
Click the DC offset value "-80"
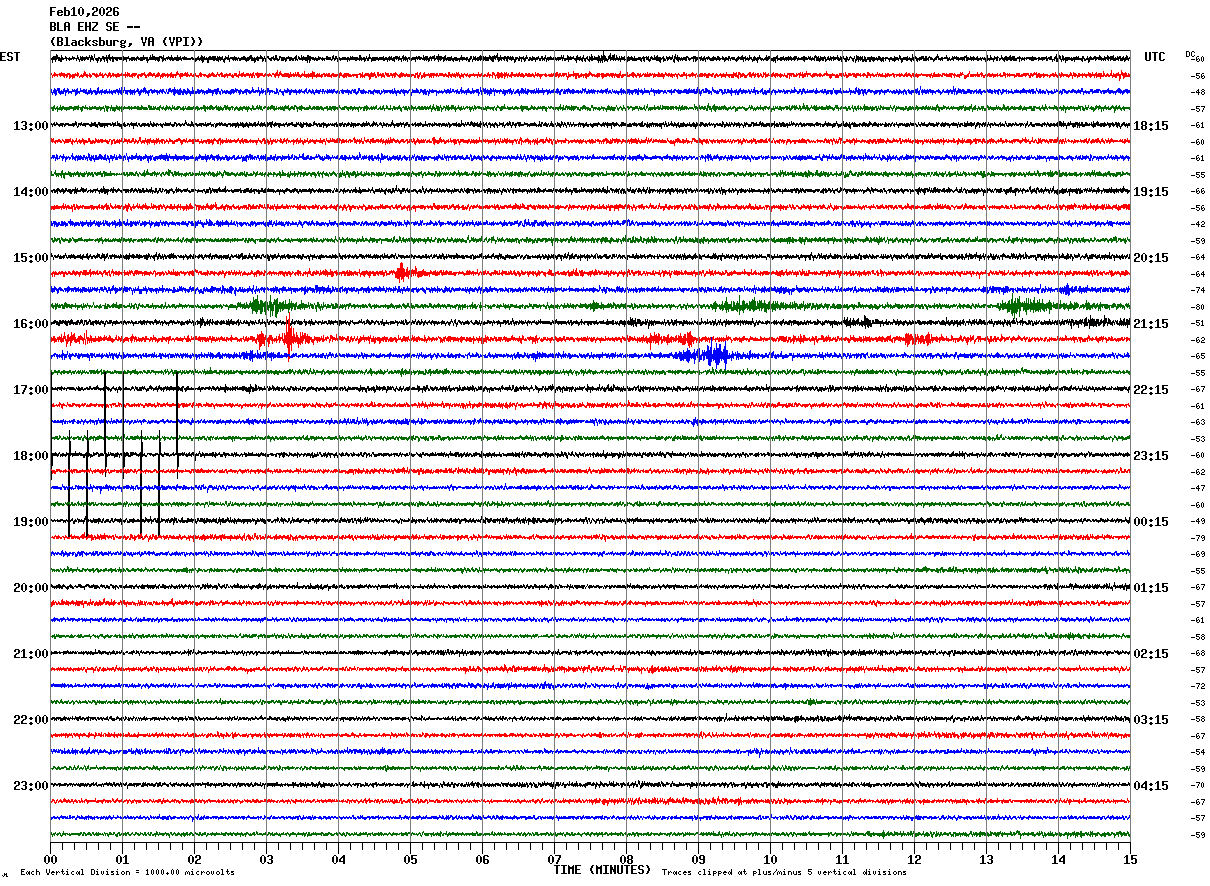[x=1198, y=307]
